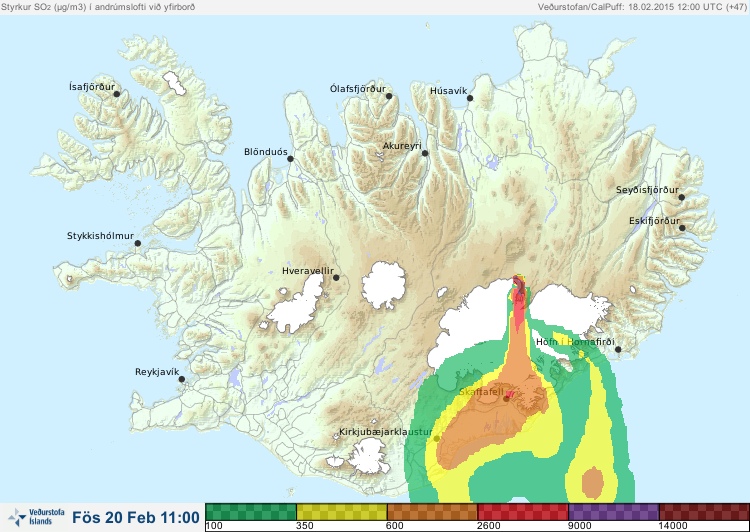This screenshot has height=532, width=750.
Task: Click the Höfn í Hornafirði marker dot
Action: (618, 350)
